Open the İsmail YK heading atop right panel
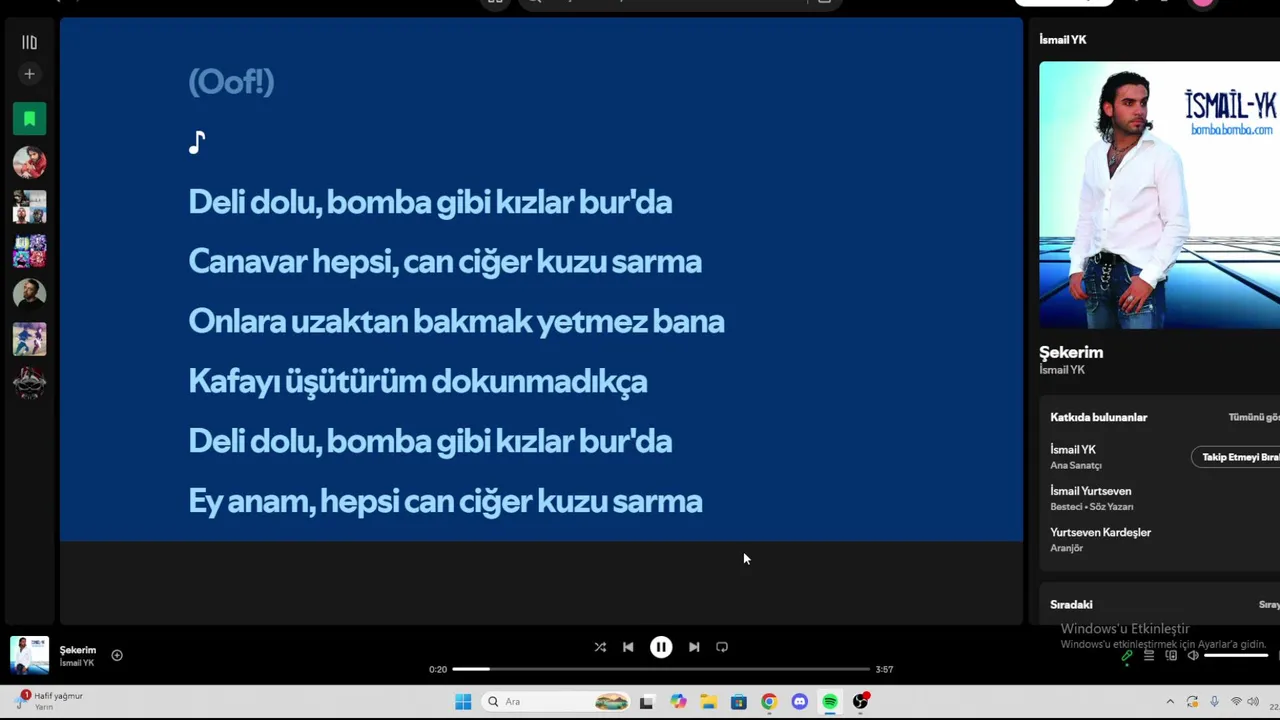This screenshot has height=720, width=1280. [x=1063, y=40]
